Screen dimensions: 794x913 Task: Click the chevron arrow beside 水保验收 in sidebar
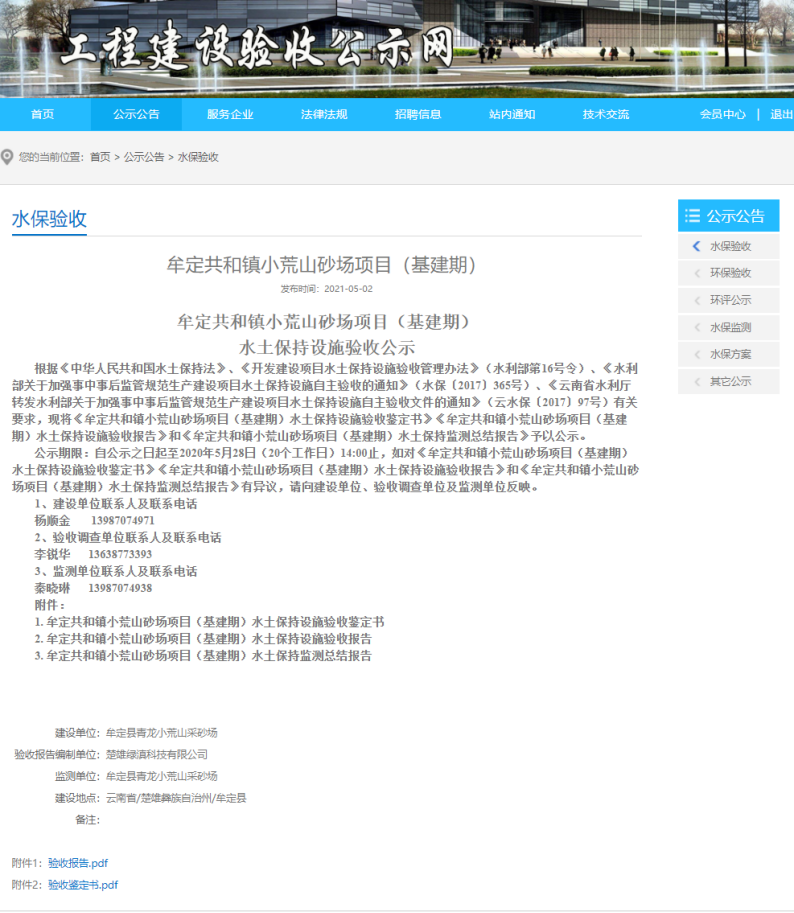point(696,246)
